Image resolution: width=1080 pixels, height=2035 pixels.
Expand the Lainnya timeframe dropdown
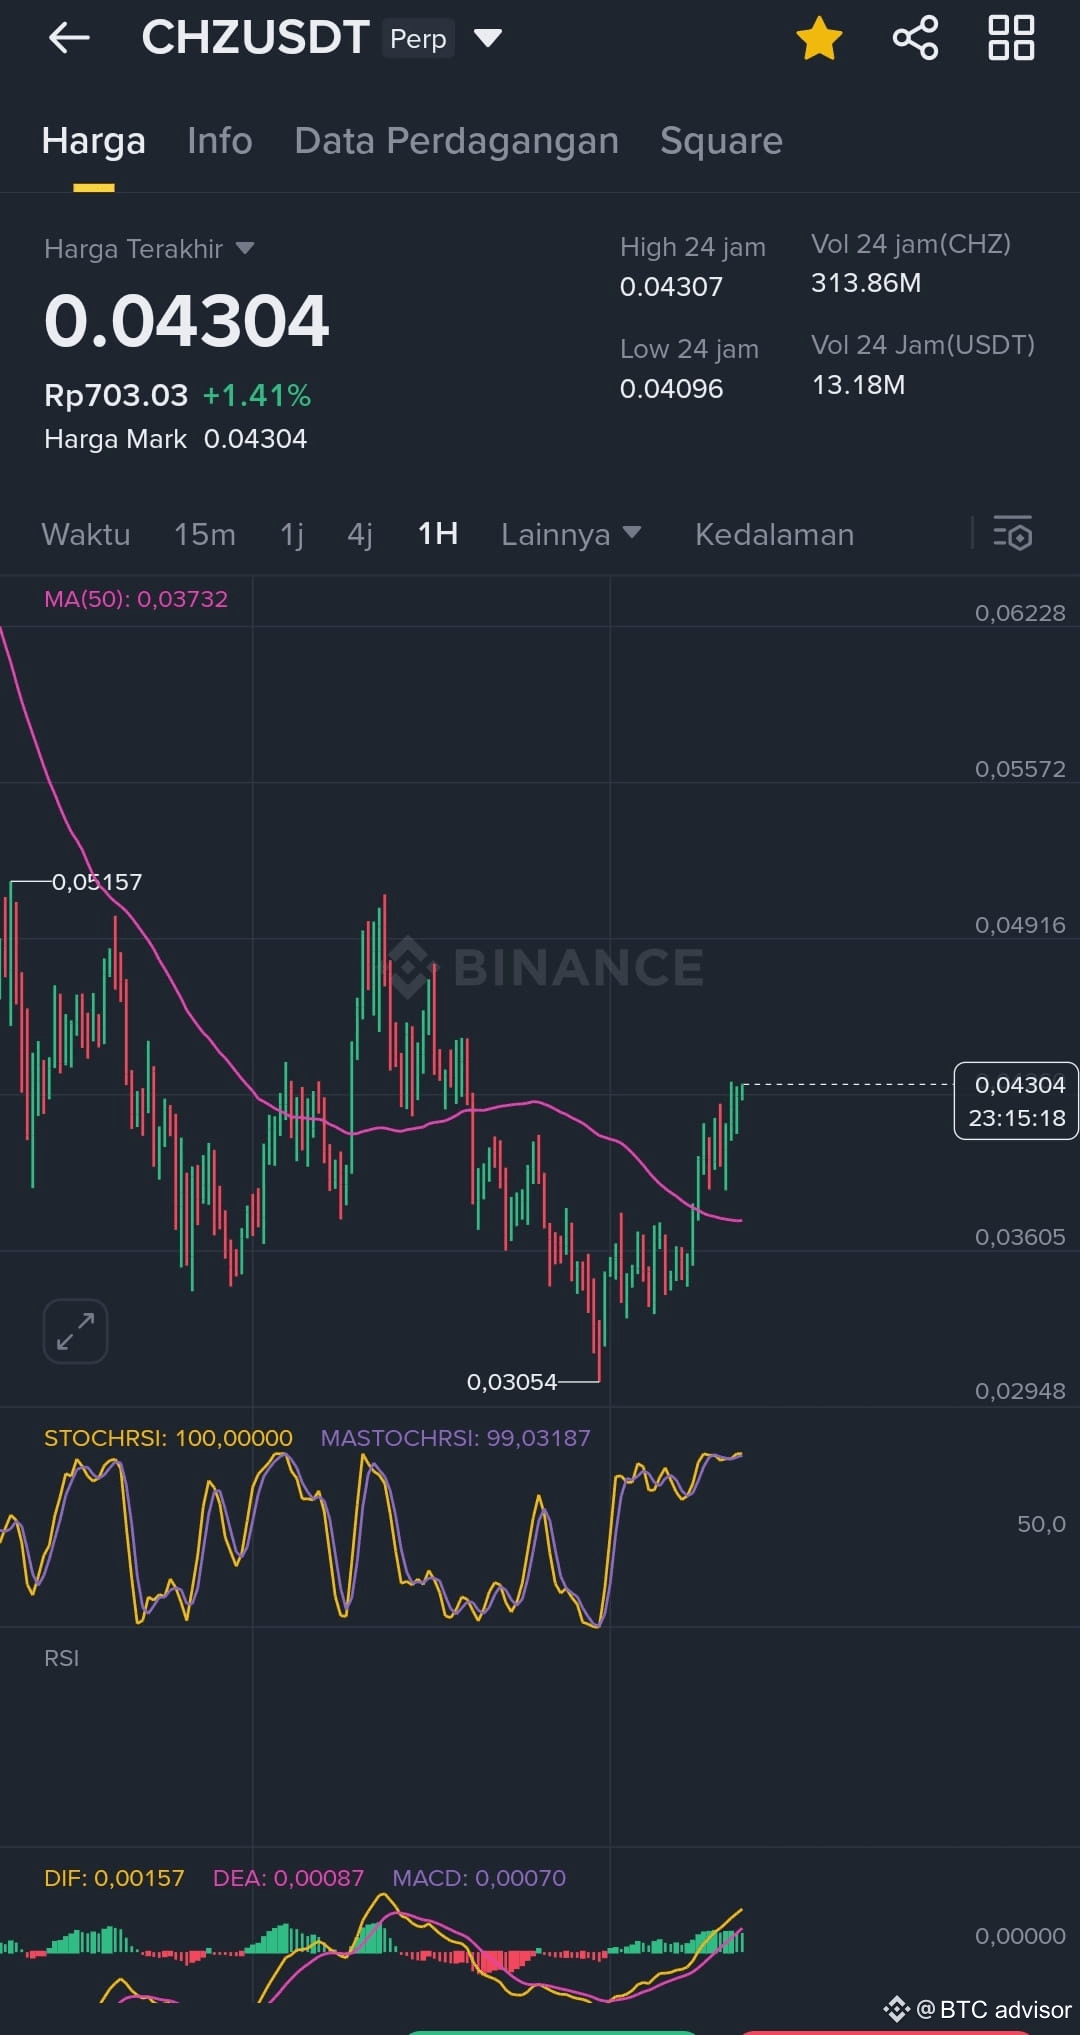(x=571, y=534)
